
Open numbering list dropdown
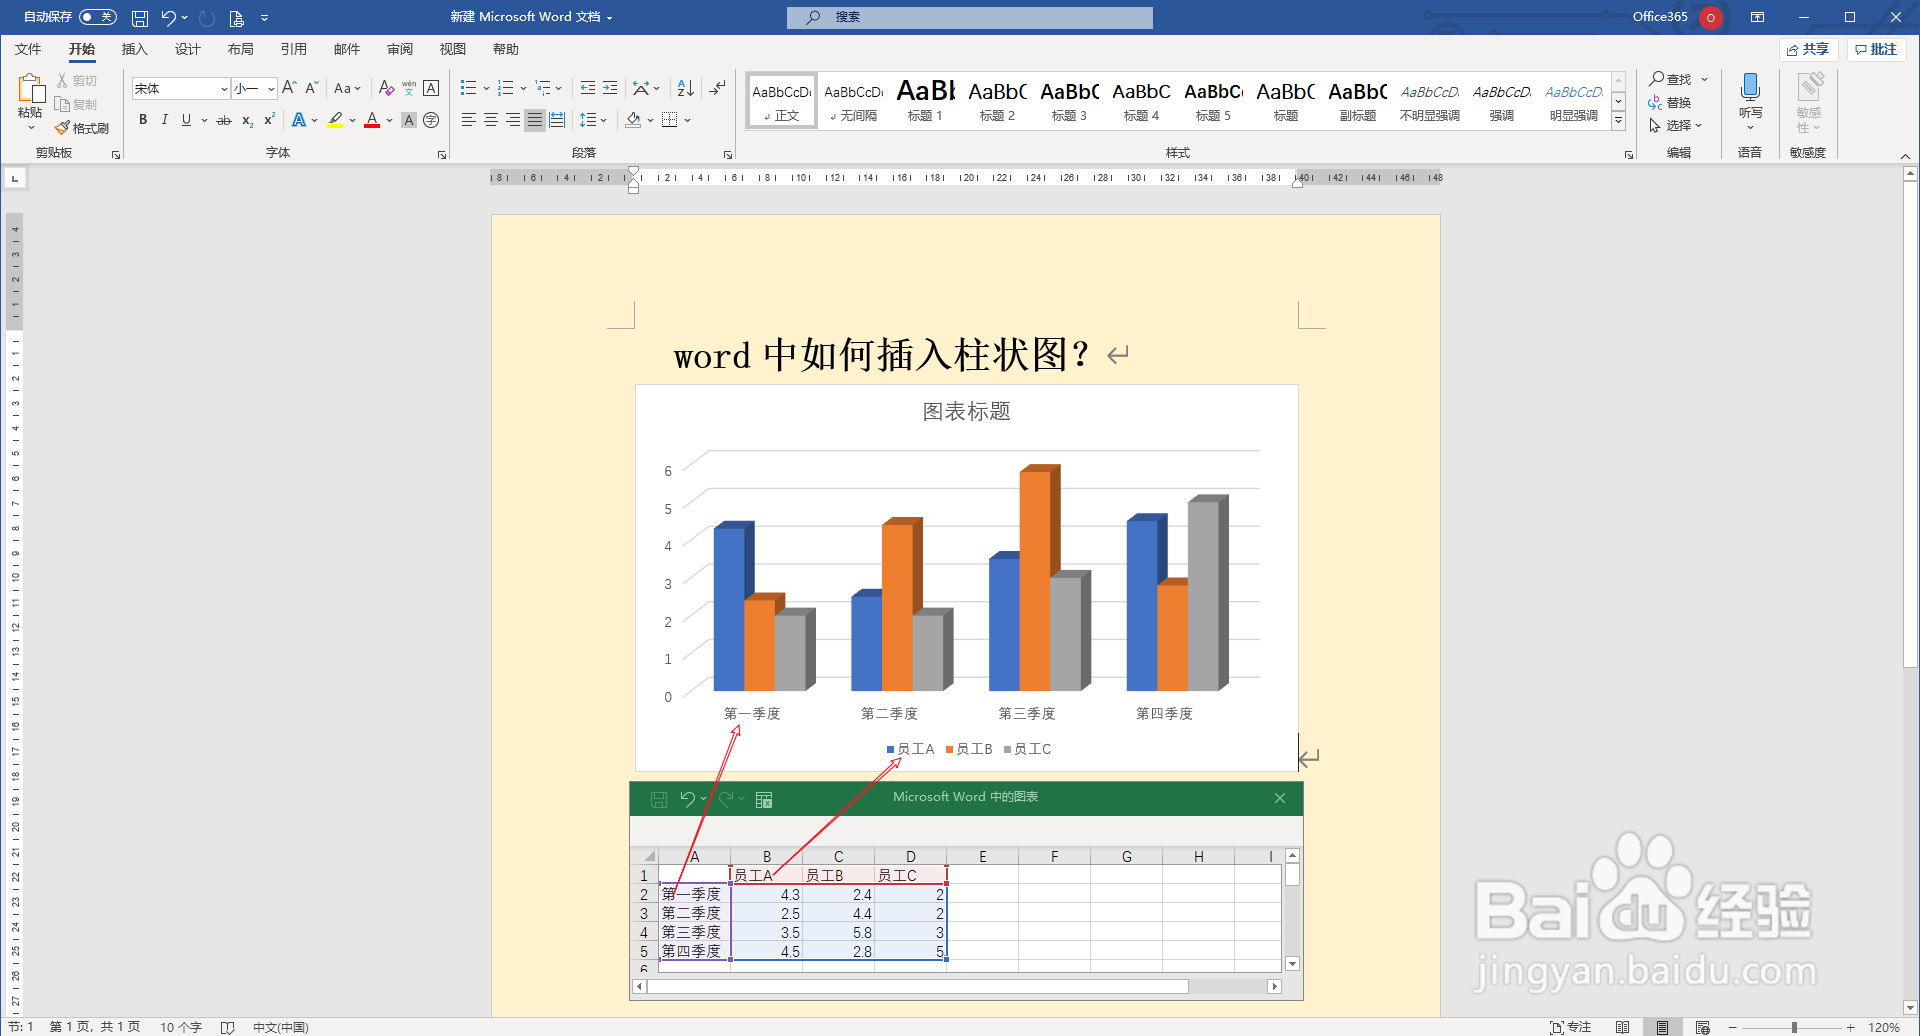(x=523, y=88)
